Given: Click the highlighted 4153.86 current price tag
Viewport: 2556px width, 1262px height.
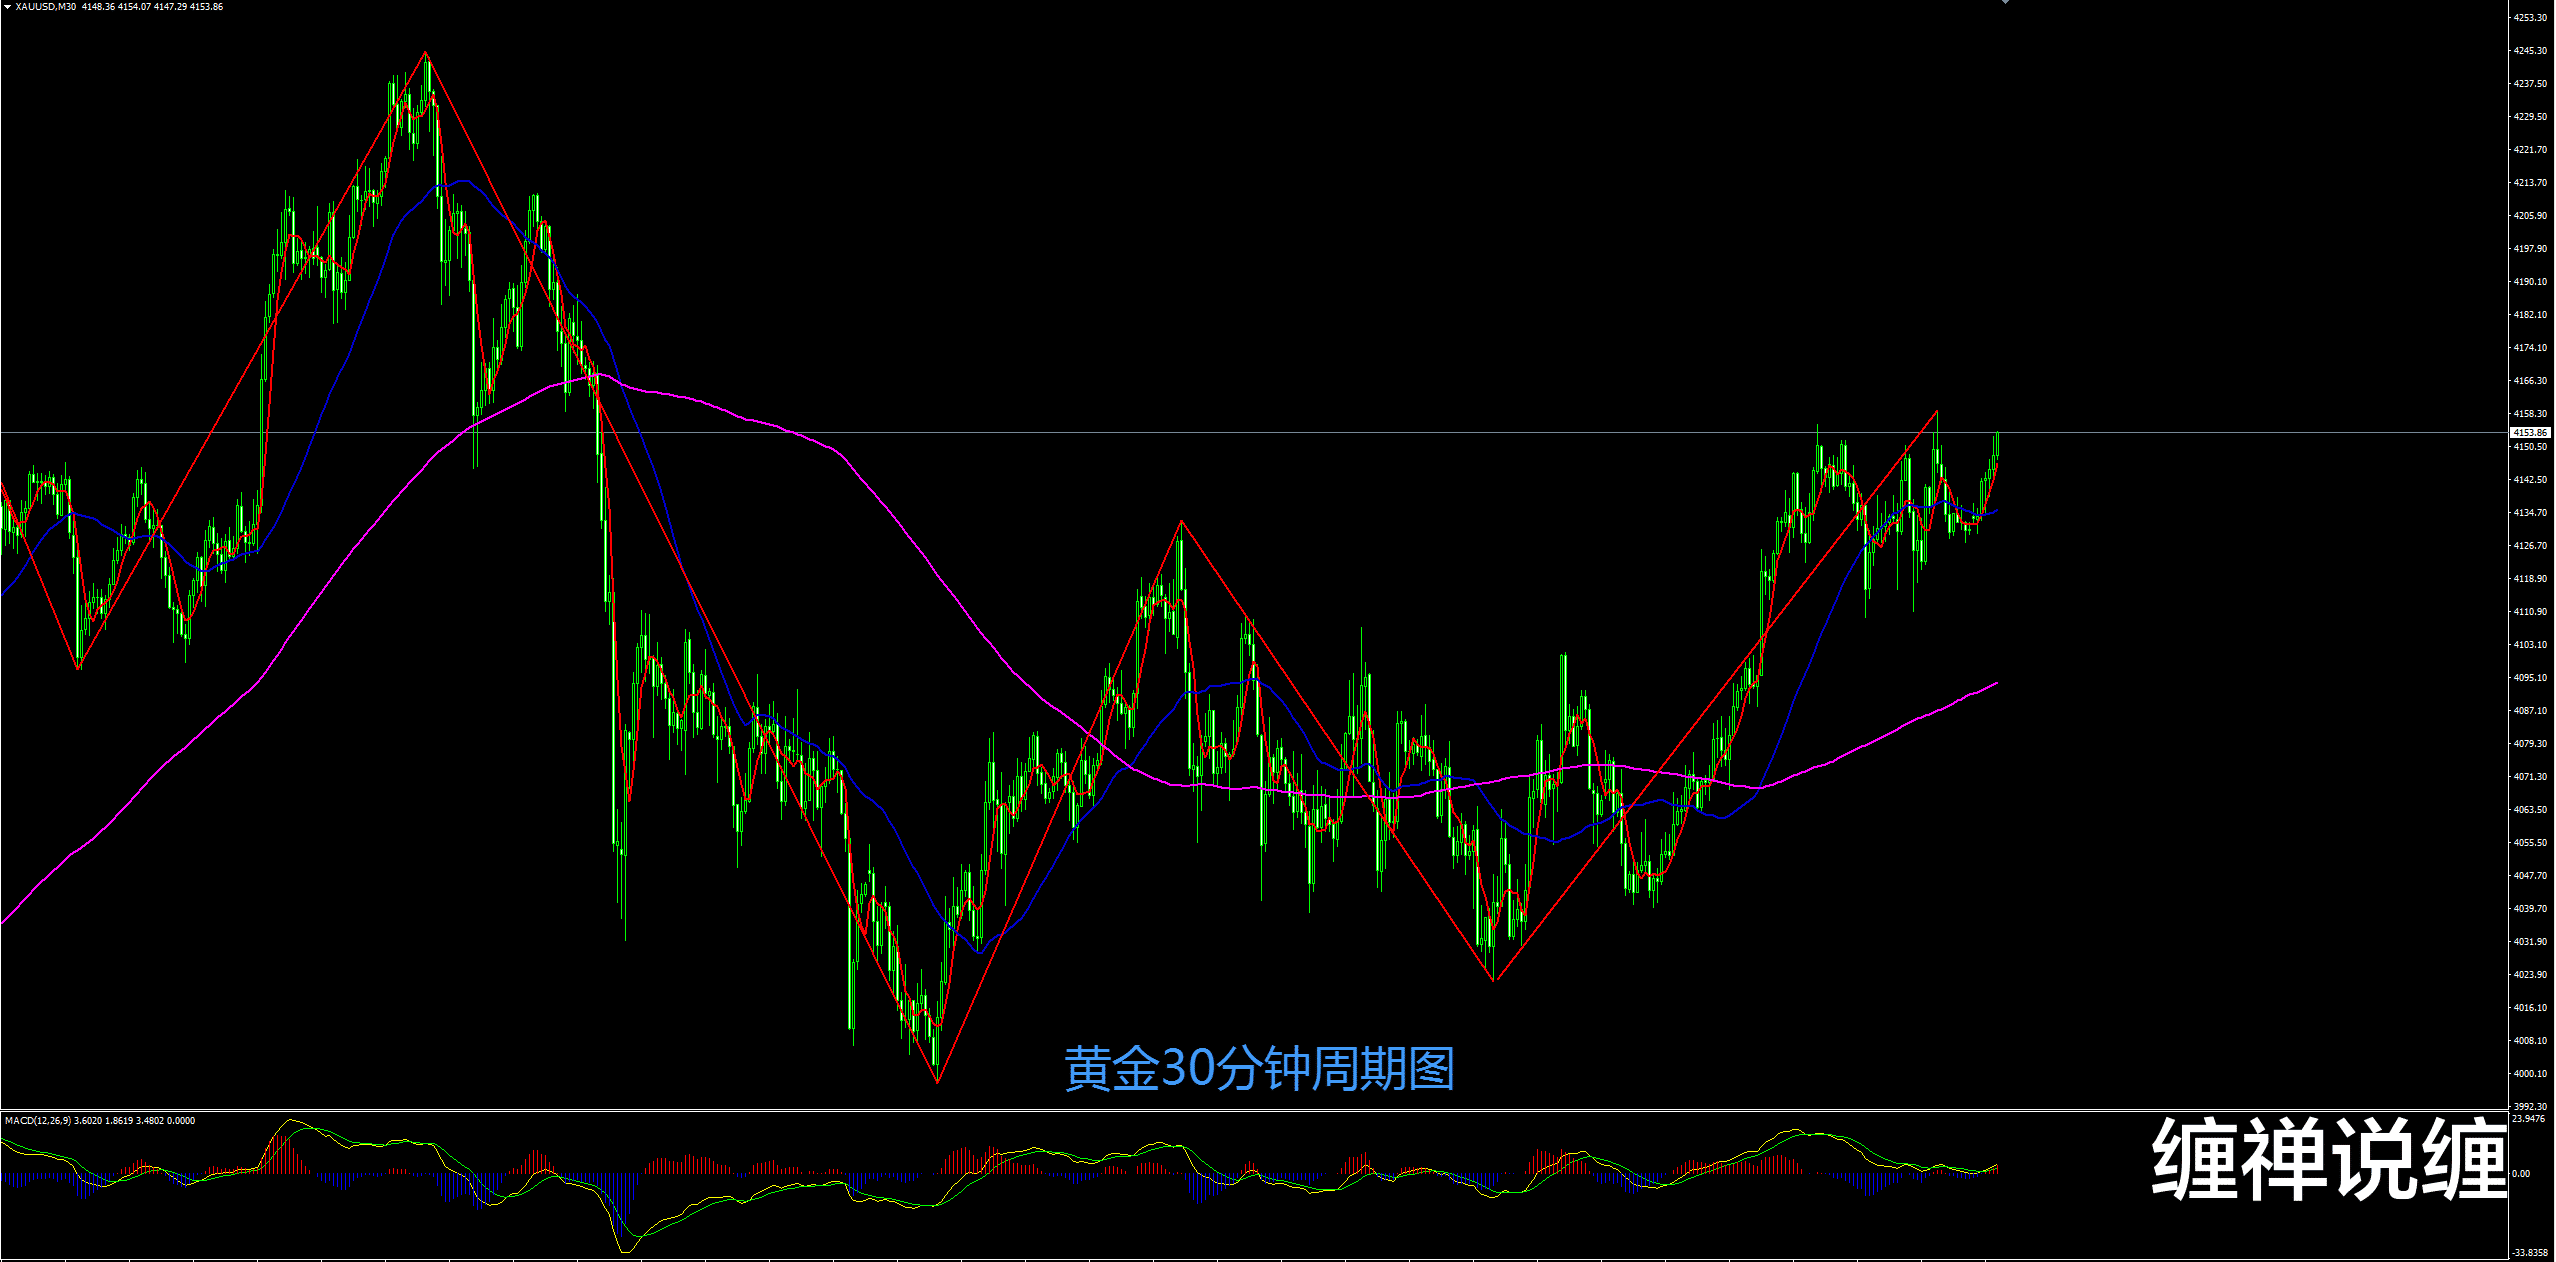Looking at the screenshot, I should pos(2530,433).
